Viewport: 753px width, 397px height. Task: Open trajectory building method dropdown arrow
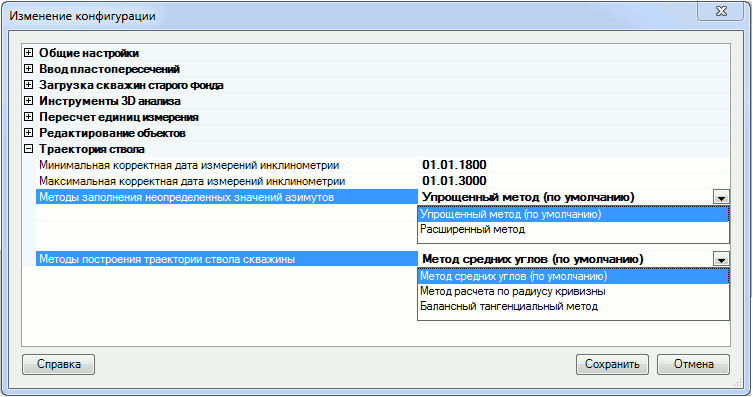click(721, 259)
